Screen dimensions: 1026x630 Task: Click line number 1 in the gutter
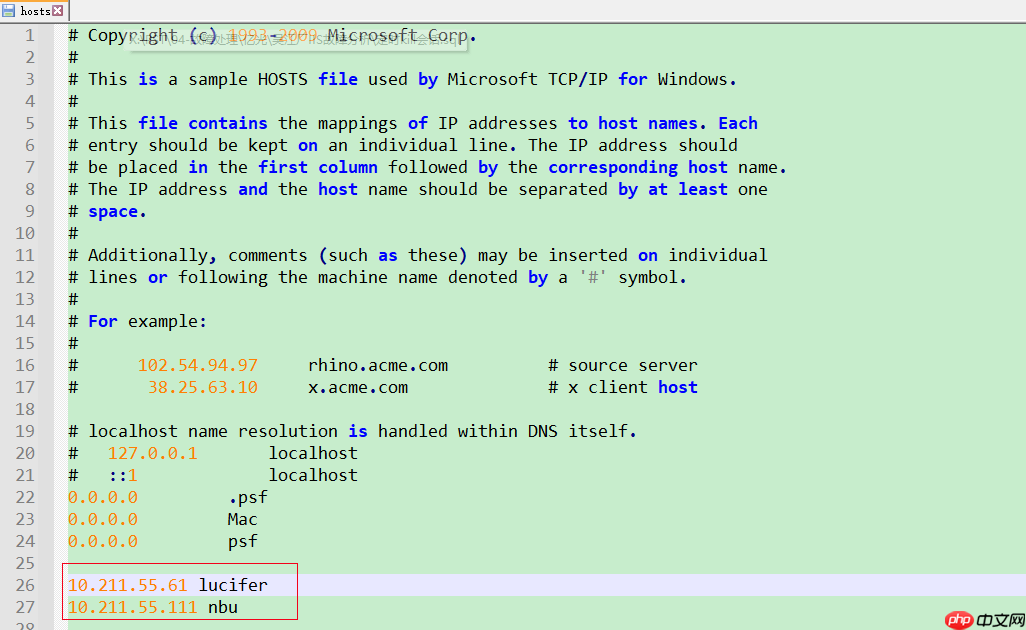[x=31, y=35]
